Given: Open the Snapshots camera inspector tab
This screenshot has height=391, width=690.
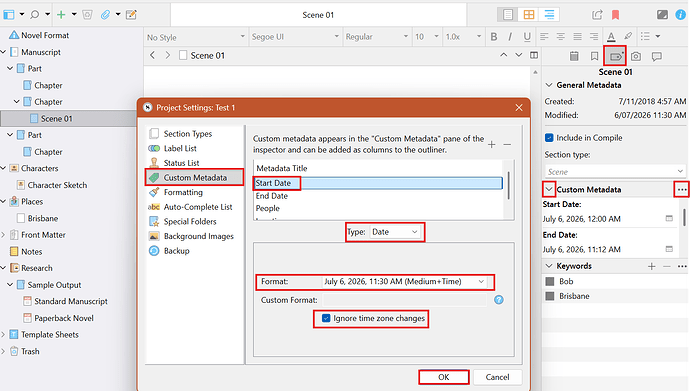Looking at the screenshot, I should tap(636, 56).
